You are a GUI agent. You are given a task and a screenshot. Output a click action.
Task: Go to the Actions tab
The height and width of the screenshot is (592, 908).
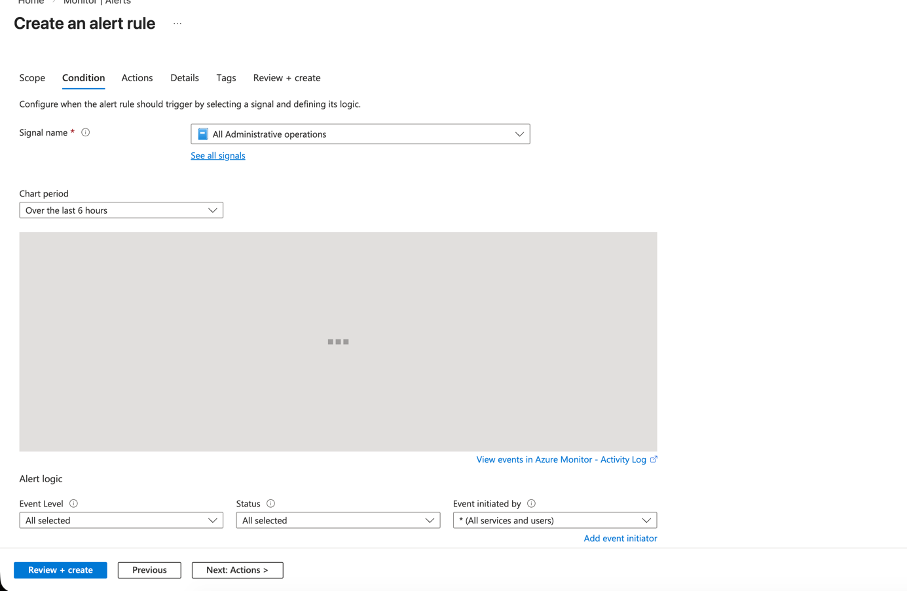tap(137, 78)
